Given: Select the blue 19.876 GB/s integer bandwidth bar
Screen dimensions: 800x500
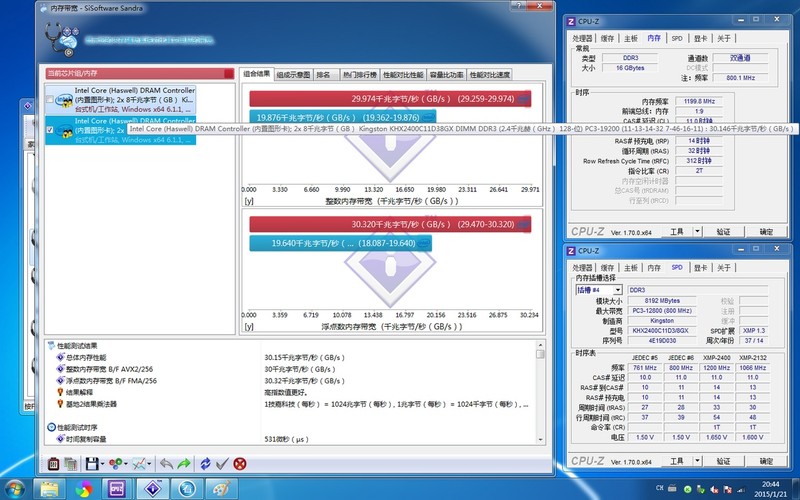Looking at the screenshot, I should click(x=343, y=117).
